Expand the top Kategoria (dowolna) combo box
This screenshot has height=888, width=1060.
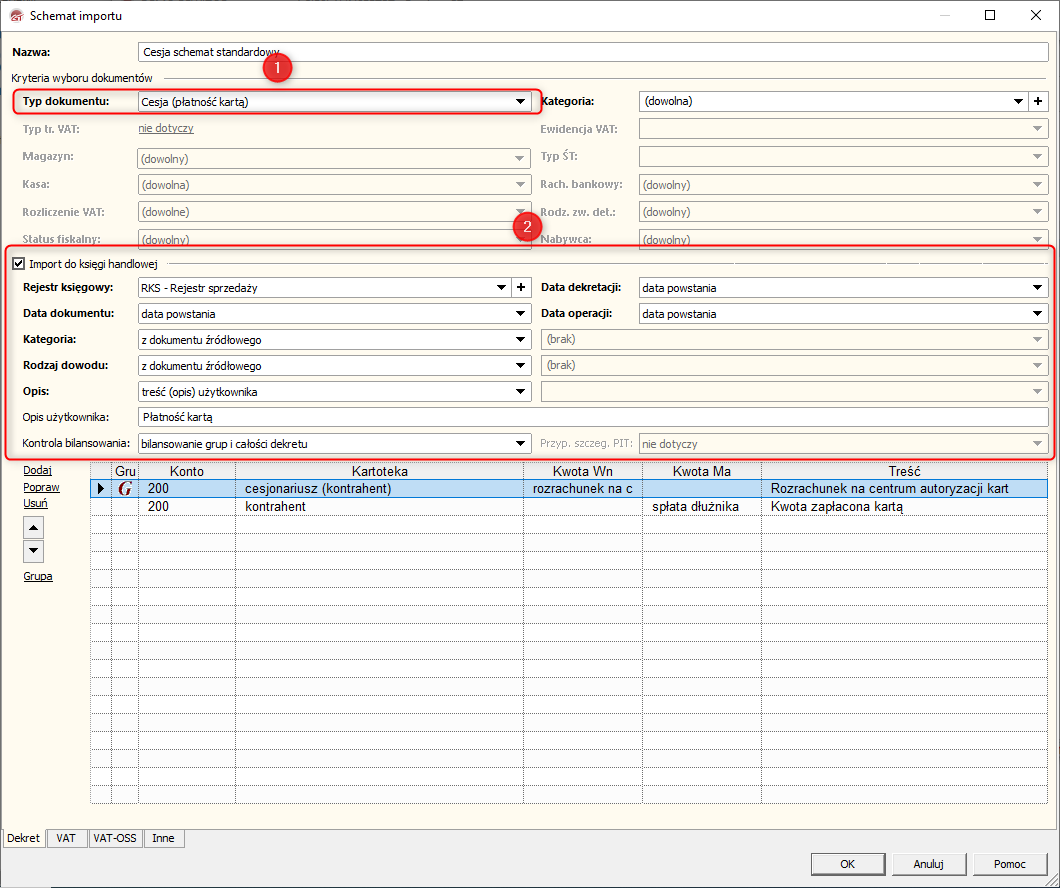point(1018,101)
